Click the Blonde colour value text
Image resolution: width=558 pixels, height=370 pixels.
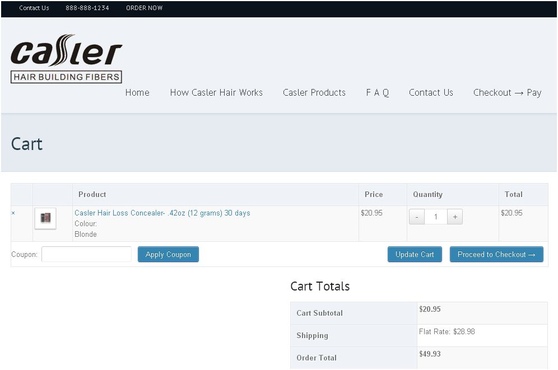pyautogui.click(x=86, y=234)
